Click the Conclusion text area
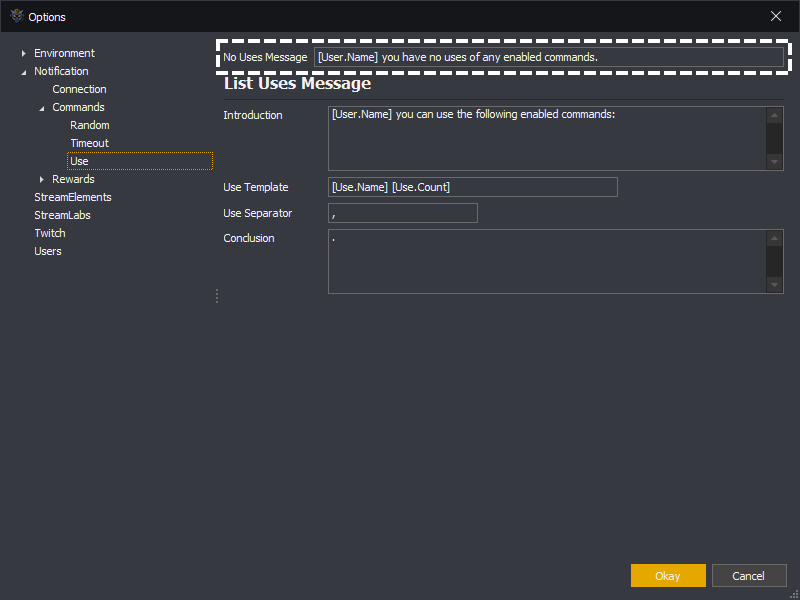Viewport: 800px width, 600px height. 547,261
